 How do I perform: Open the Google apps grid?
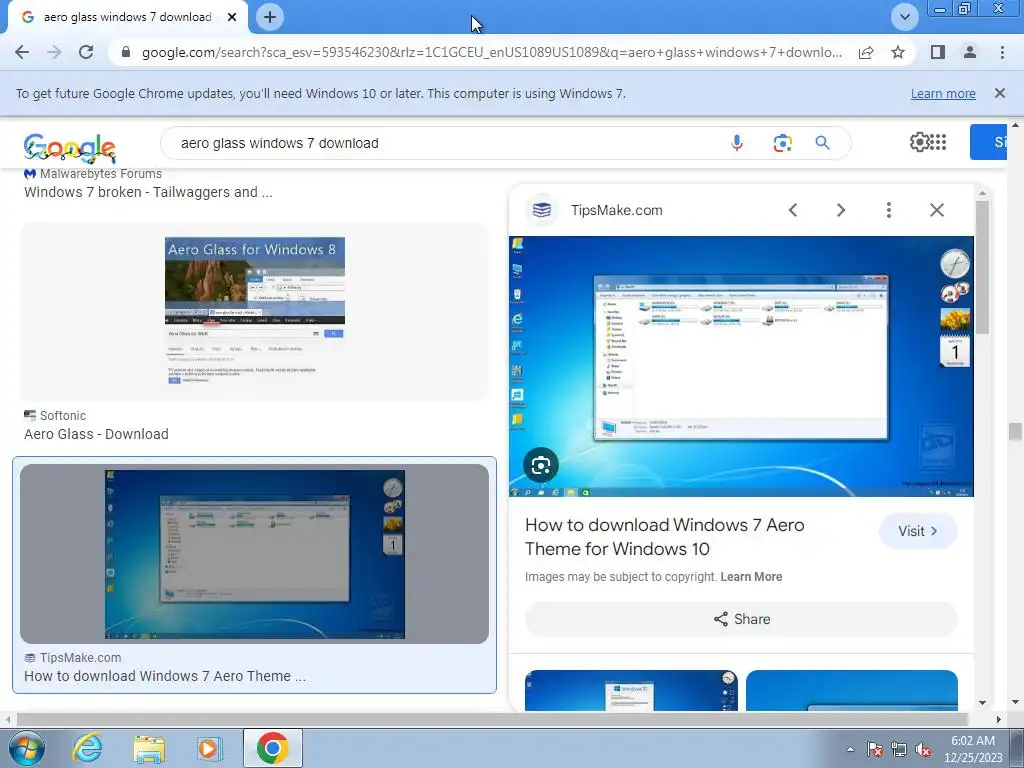click(938, 142)
